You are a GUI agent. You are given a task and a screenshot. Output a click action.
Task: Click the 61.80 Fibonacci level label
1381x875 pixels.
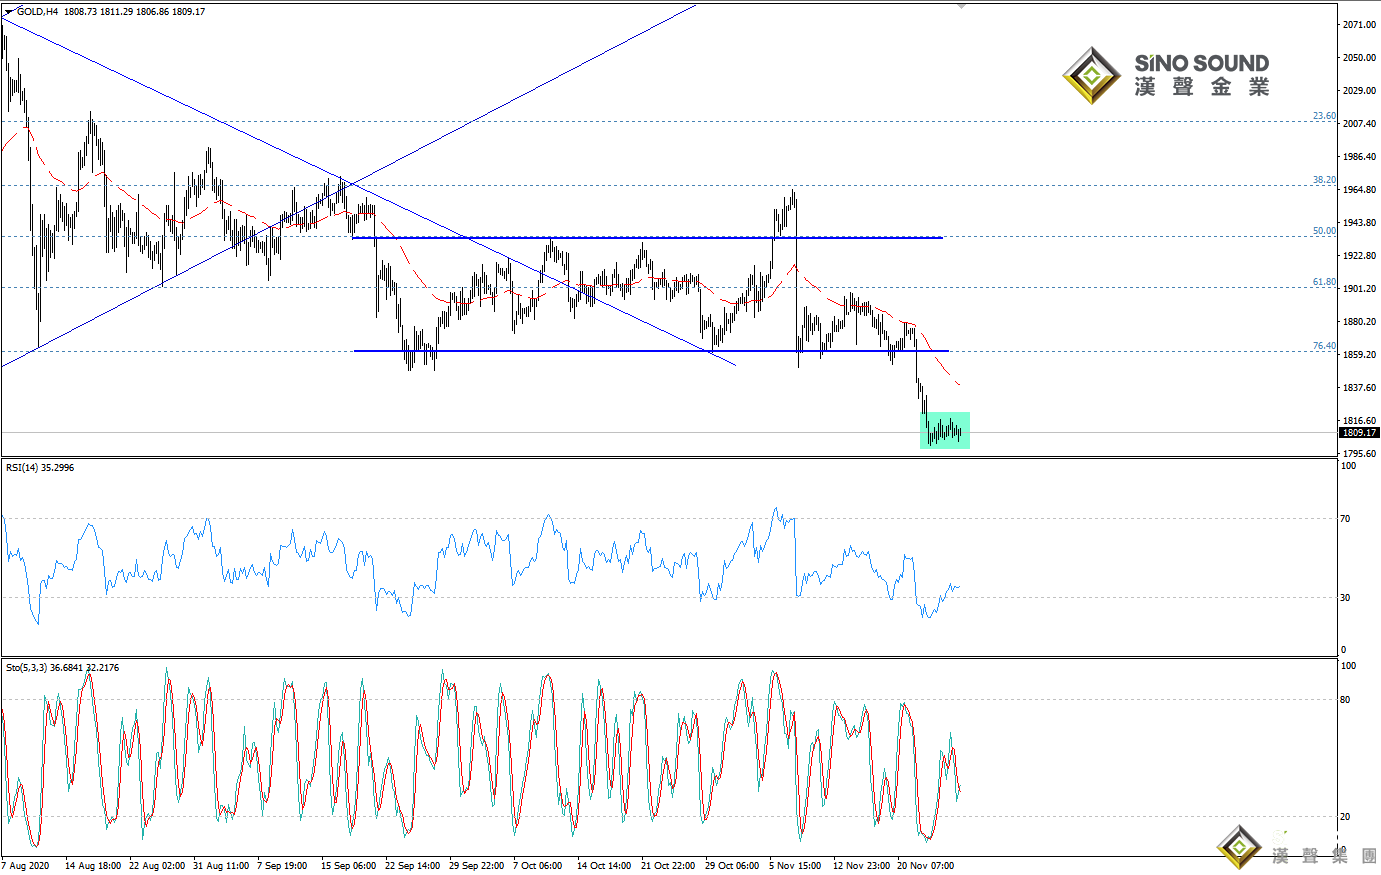coord(1324,282)
